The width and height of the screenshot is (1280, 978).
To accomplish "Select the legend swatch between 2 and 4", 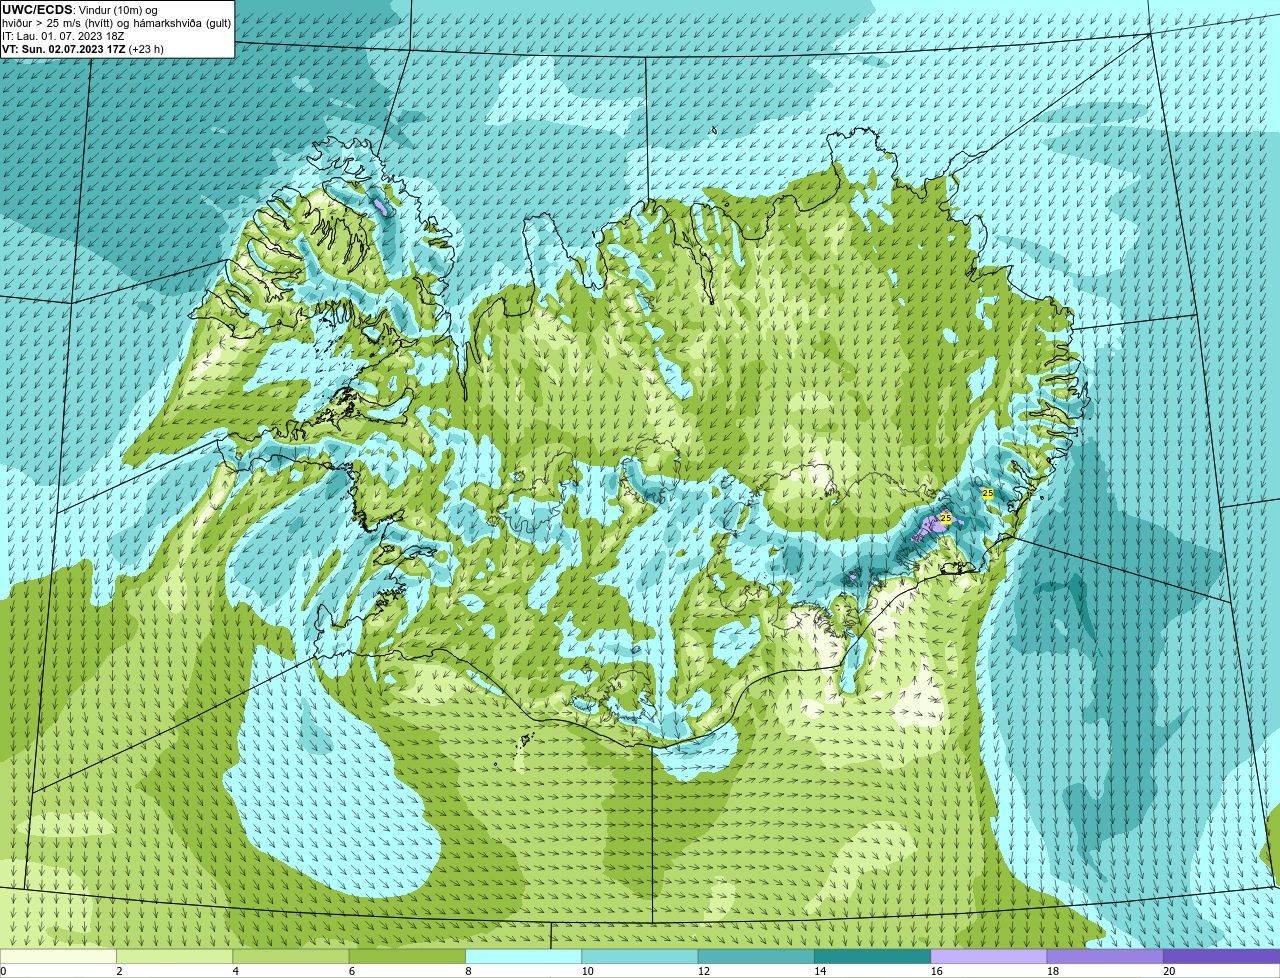I will 174,957.
